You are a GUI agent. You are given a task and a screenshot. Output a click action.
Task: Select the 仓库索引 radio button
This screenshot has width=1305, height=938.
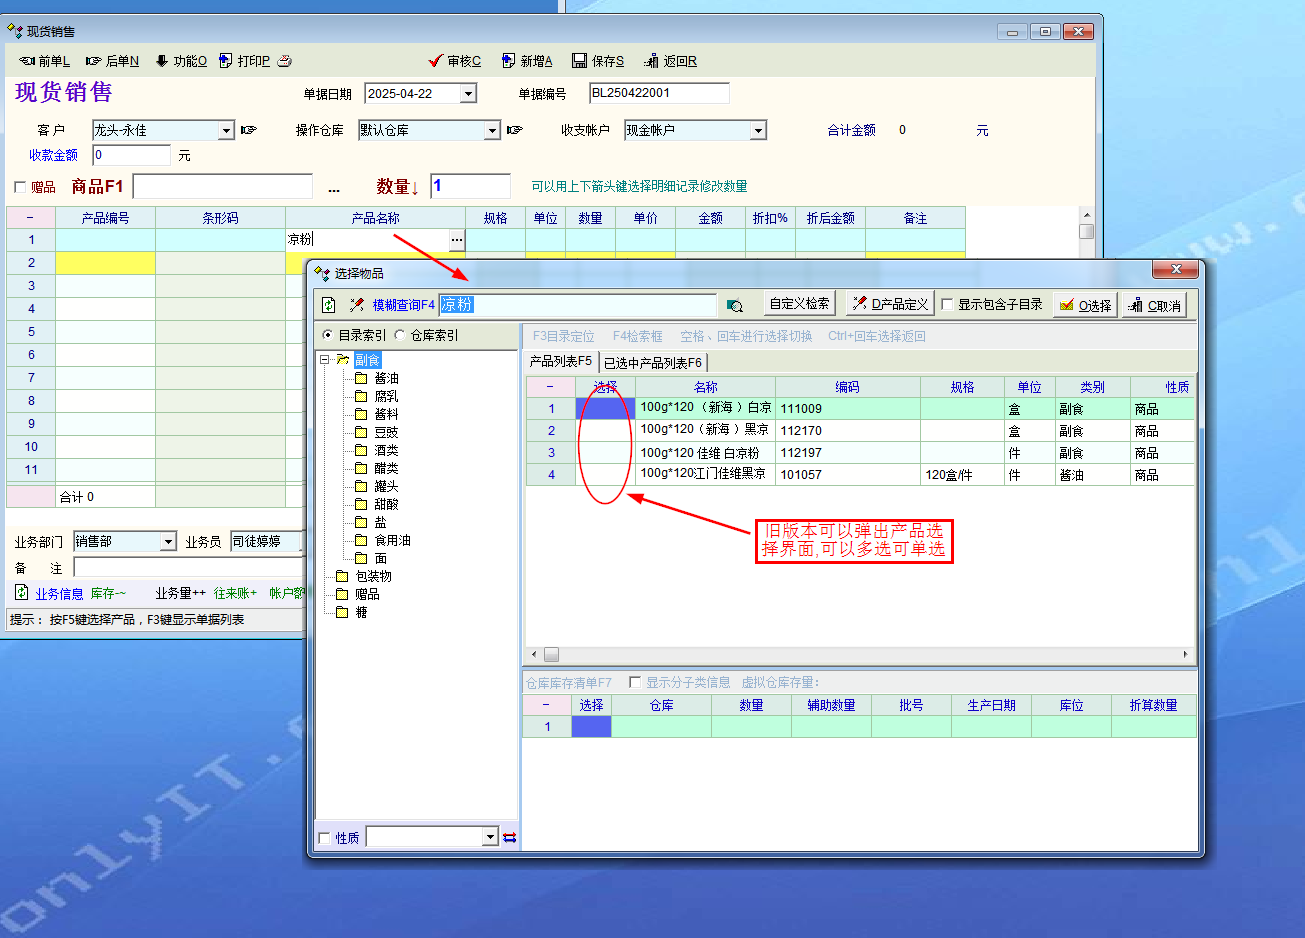pos(401,335)
